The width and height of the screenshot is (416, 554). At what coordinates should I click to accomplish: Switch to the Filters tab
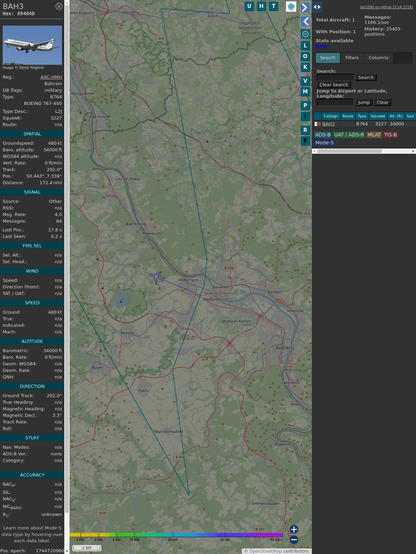click(352, 58)
